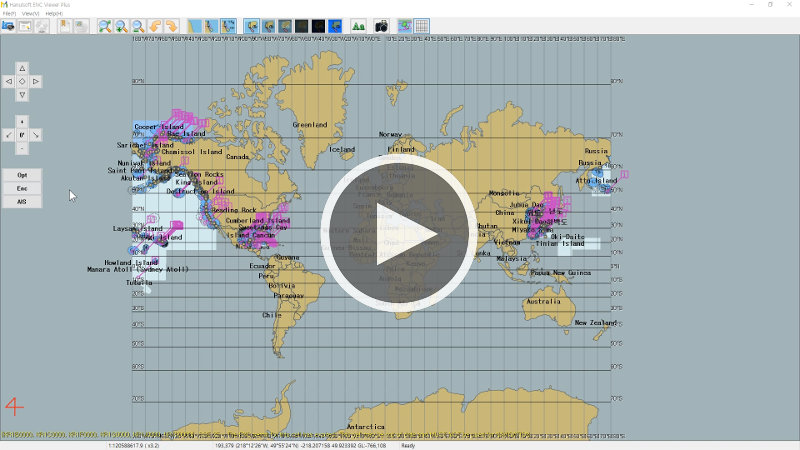Click the undo view arrow icon

pos(156,26)
